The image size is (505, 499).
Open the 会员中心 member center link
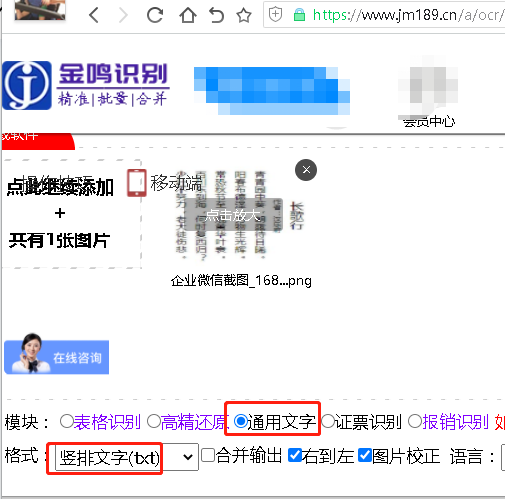click(429, 121)
